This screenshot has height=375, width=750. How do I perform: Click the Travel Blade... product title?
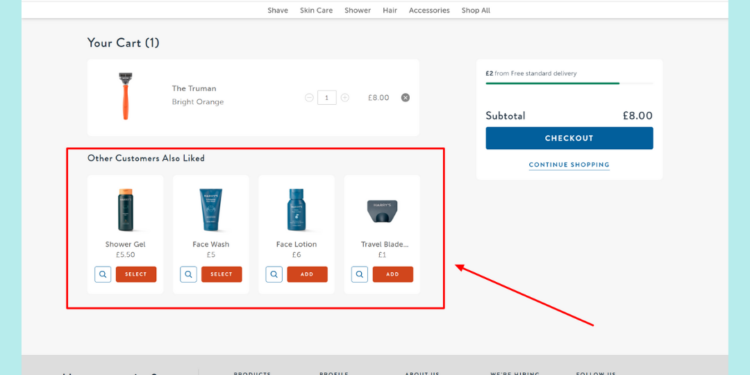click(x=385, y=244)
